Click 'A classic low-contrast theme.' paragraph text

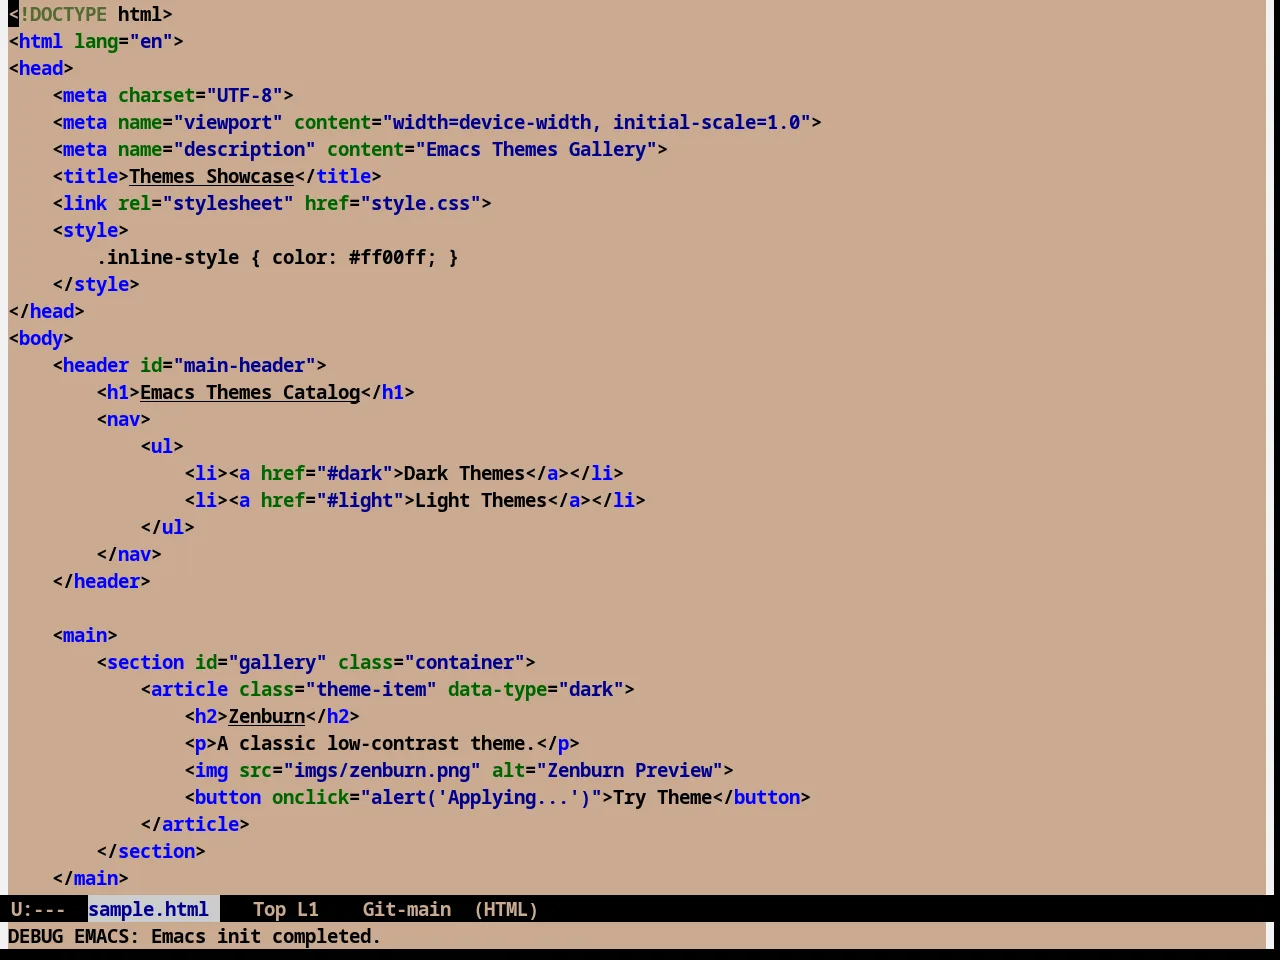pos(376,743)
